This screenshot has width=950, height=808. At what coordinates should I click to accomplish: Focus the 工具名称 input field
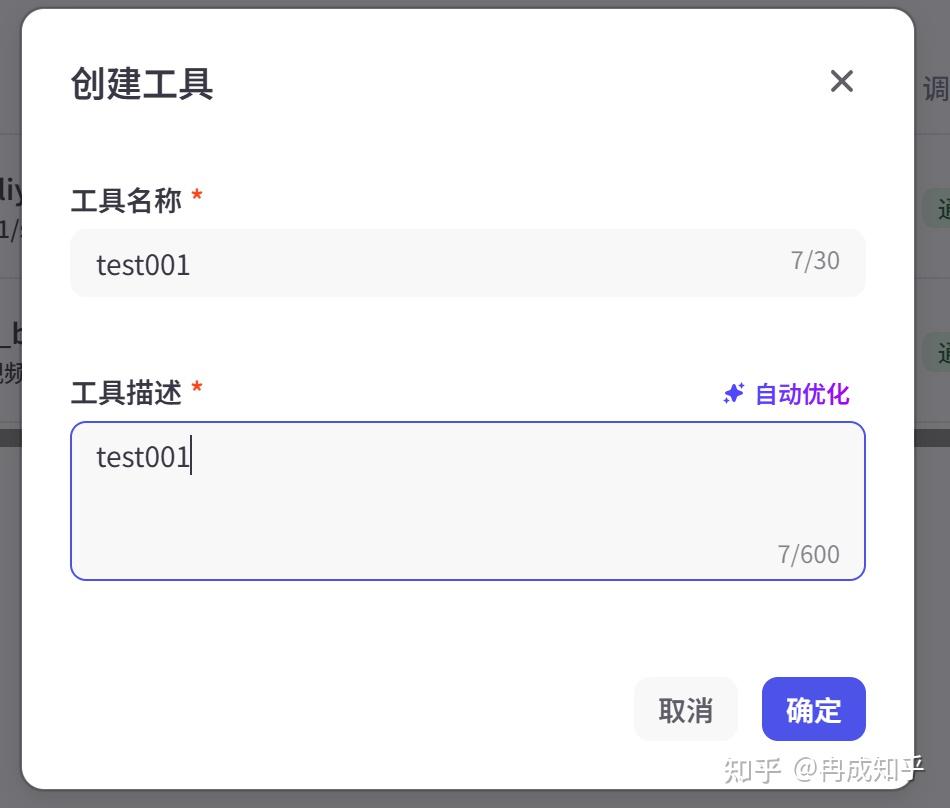(x=468, y=263)
